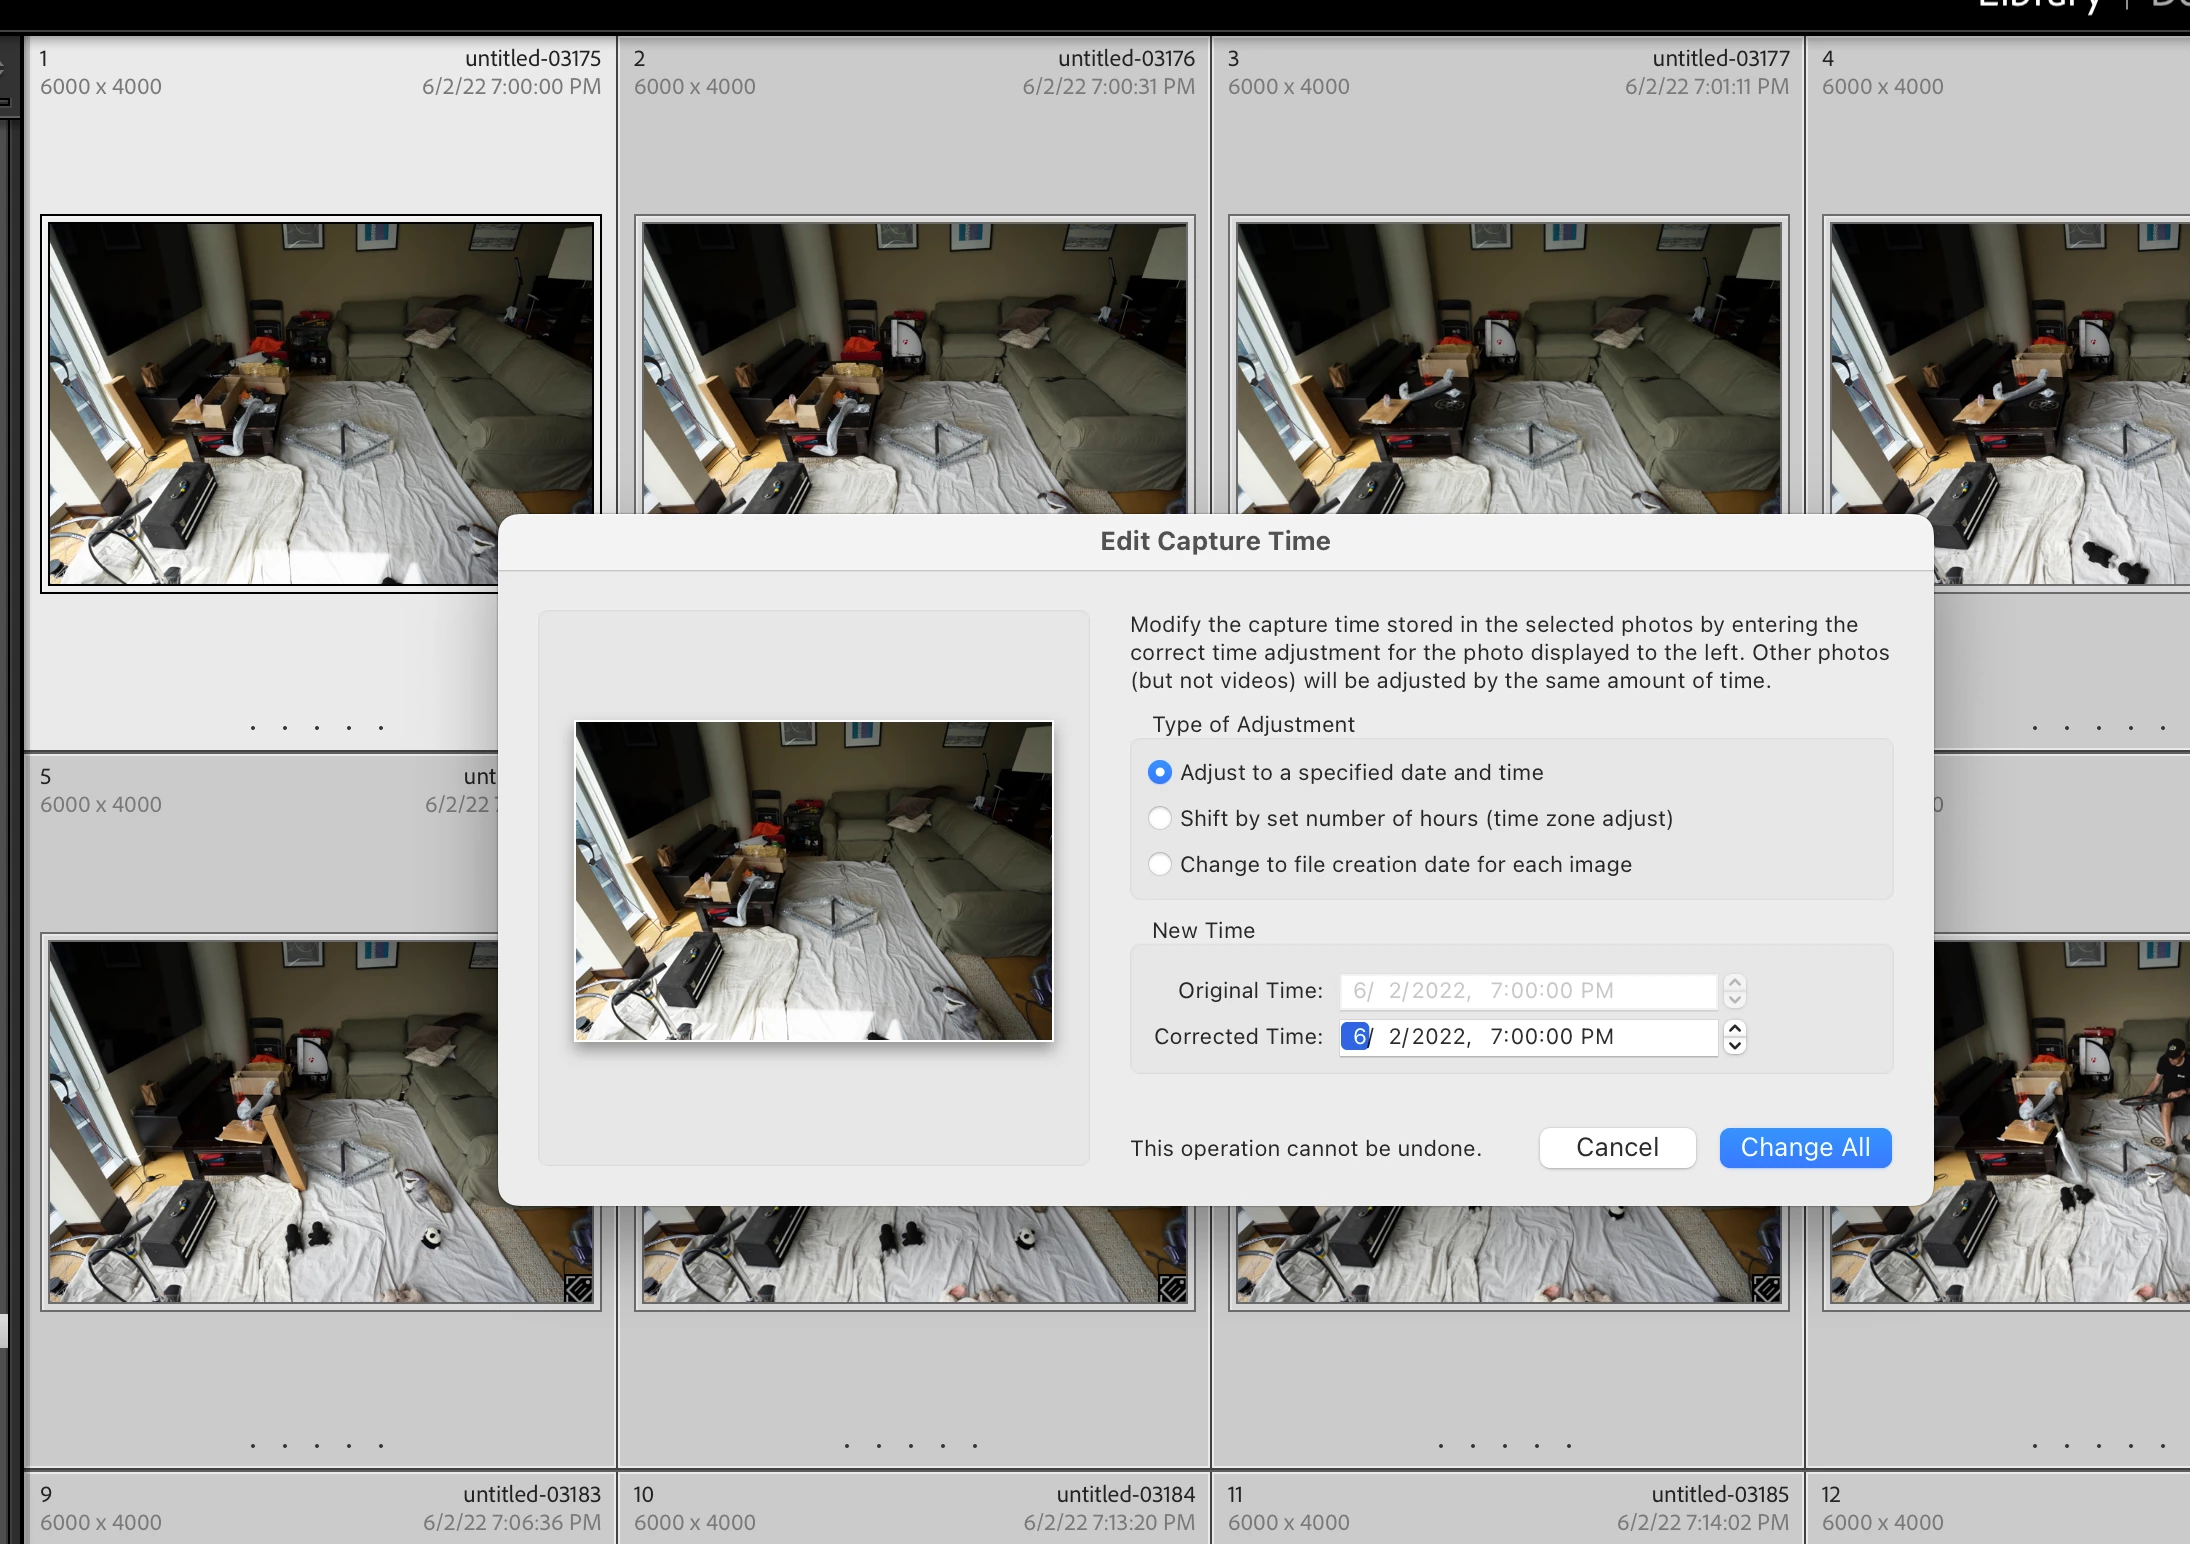Set fifth rating dot under photo 5

381,1446
